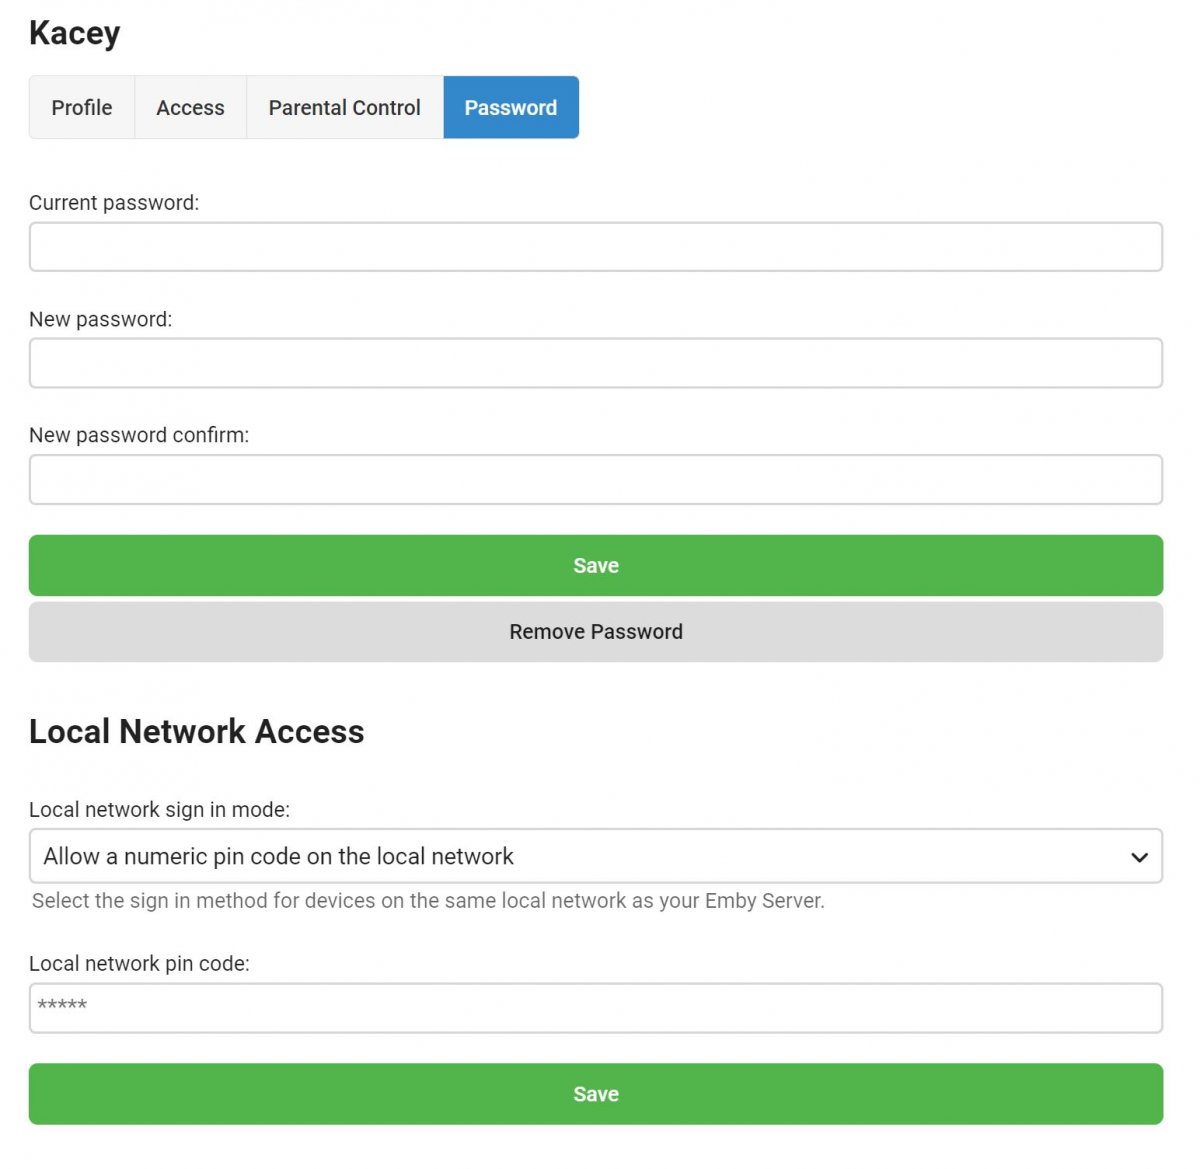1200x1169 pixels.
Task: Click into the New password field
Action: pyautogui.click(x=595, y=363)
